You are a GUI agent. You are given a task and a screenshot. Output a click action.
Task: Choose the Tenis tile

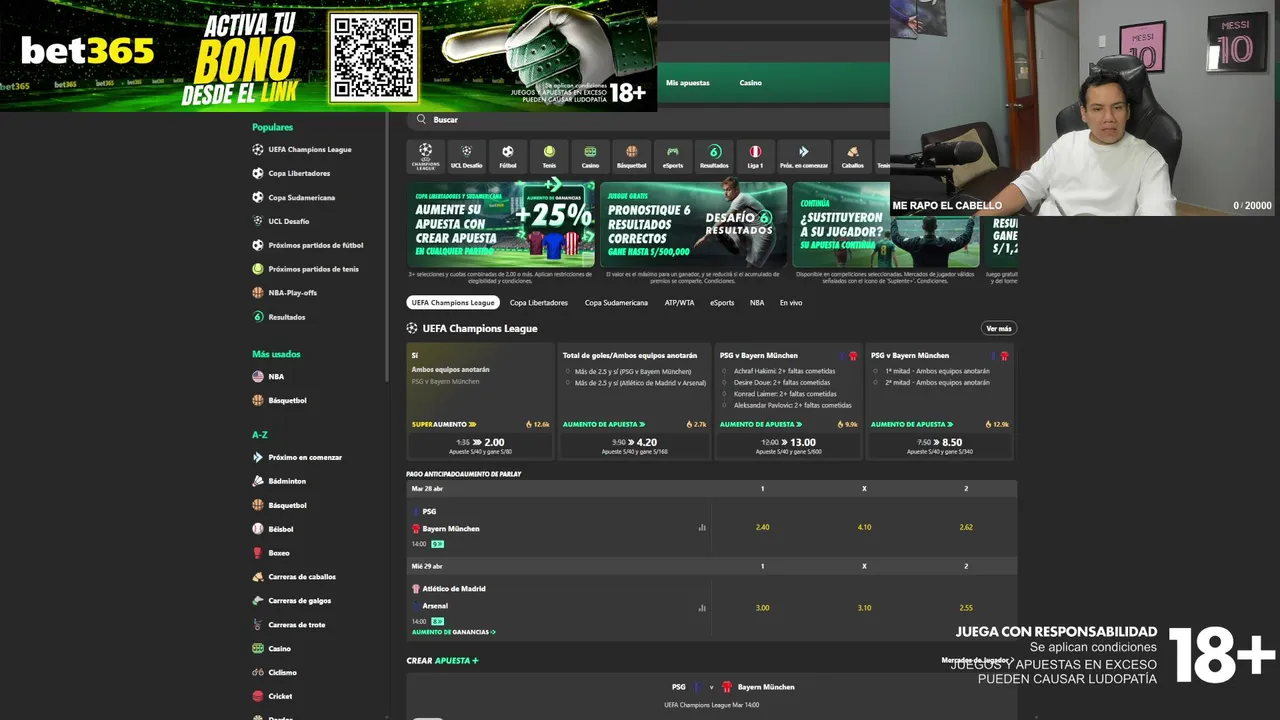click(549, 156)
